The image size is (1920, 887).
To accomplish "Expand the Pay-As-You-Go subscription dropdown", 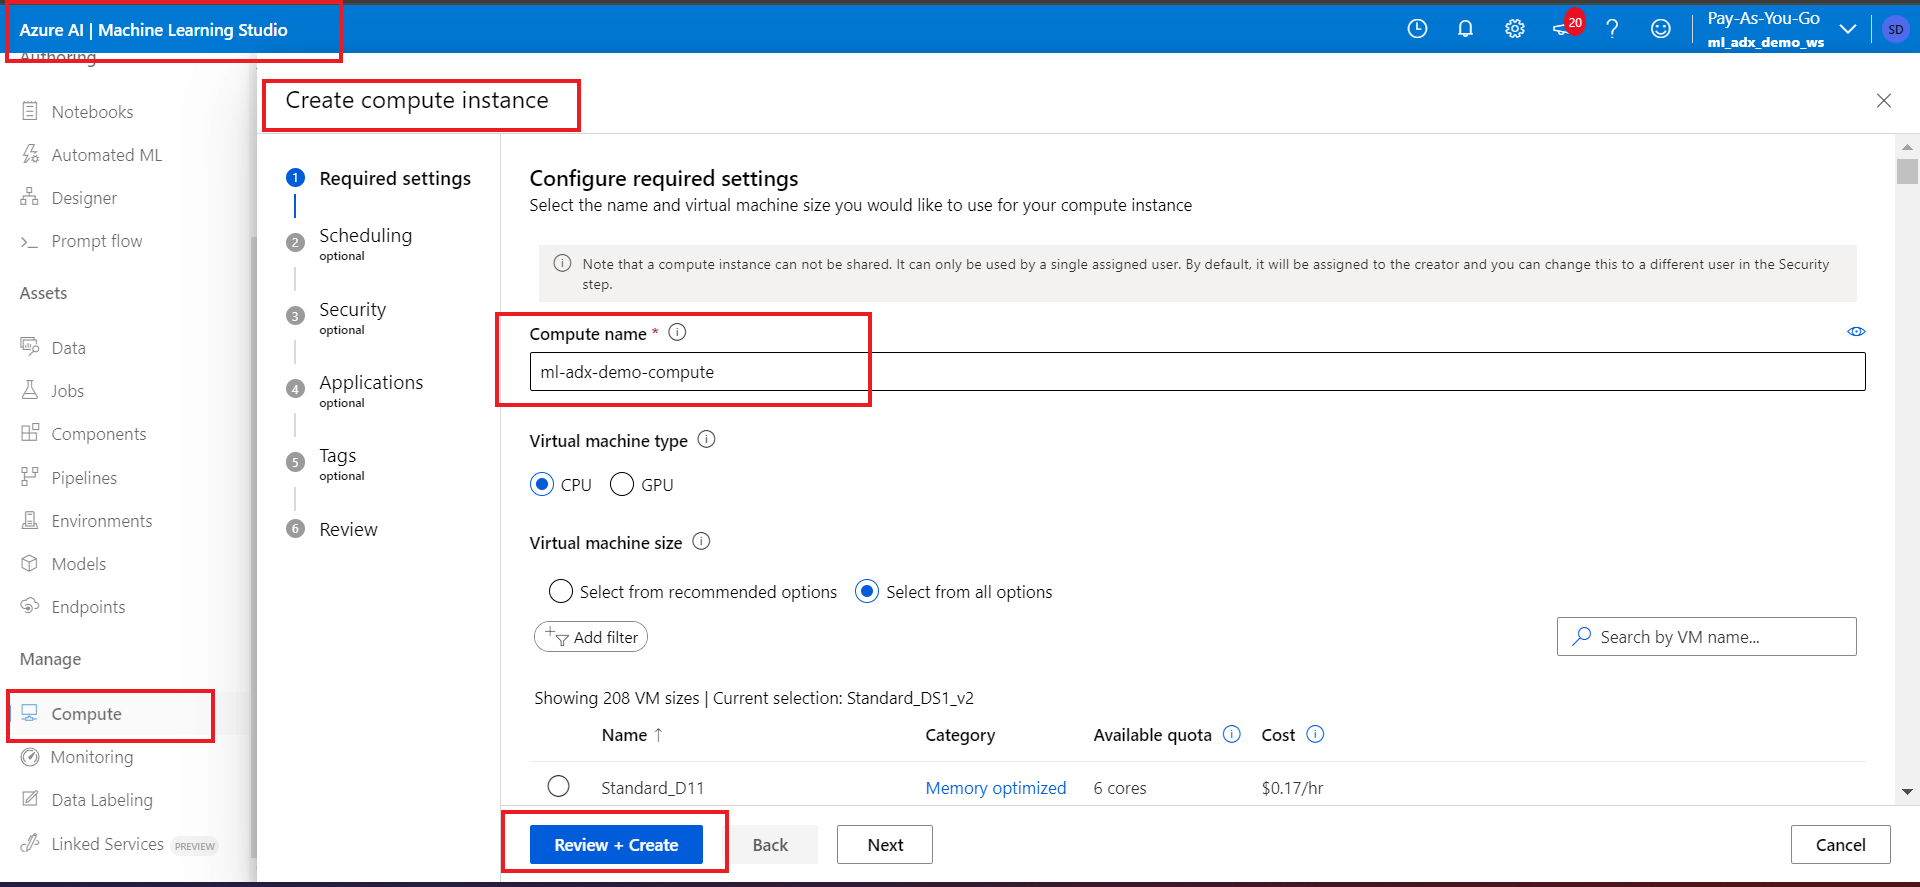I will (x=1848, y=29).
